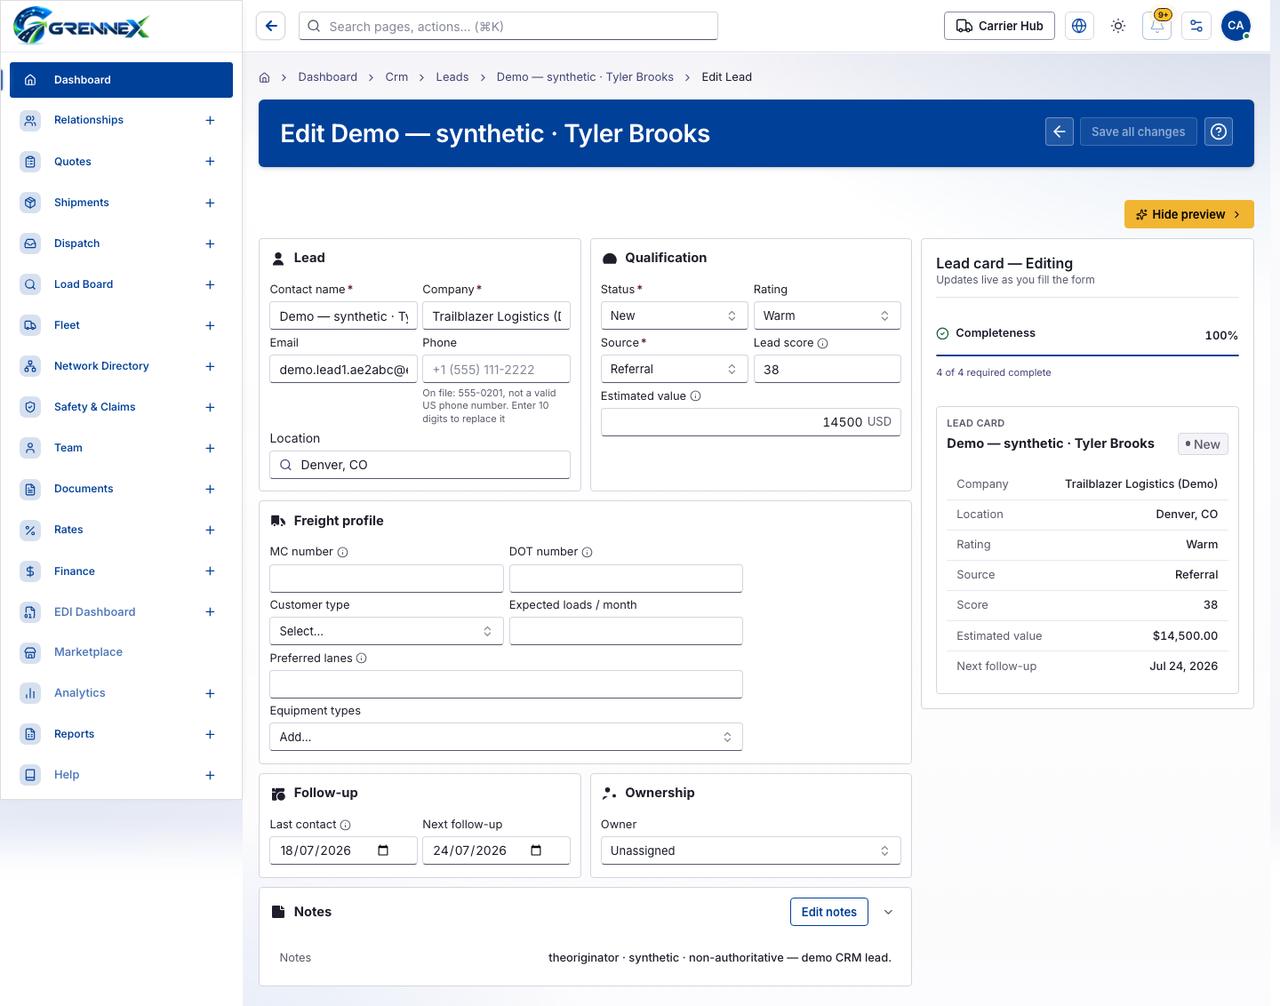This screenshot has width=1280, height=1006.
Task: Click the info icon beside Preferred lanes
Action: click(362, 658)
